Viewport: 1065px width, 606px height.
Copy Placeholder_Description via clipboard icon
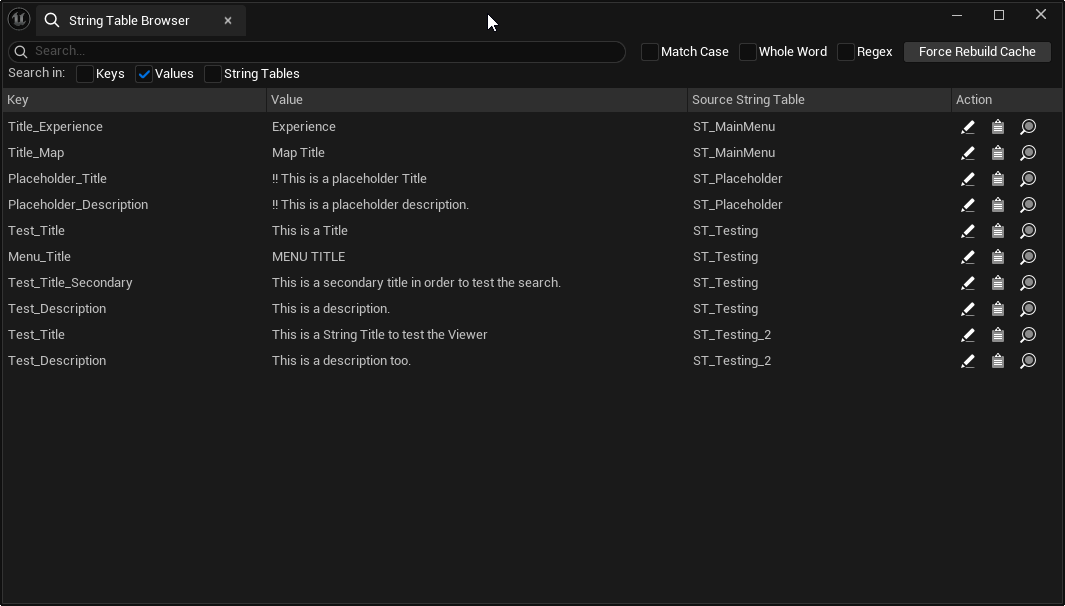point(998,204)
